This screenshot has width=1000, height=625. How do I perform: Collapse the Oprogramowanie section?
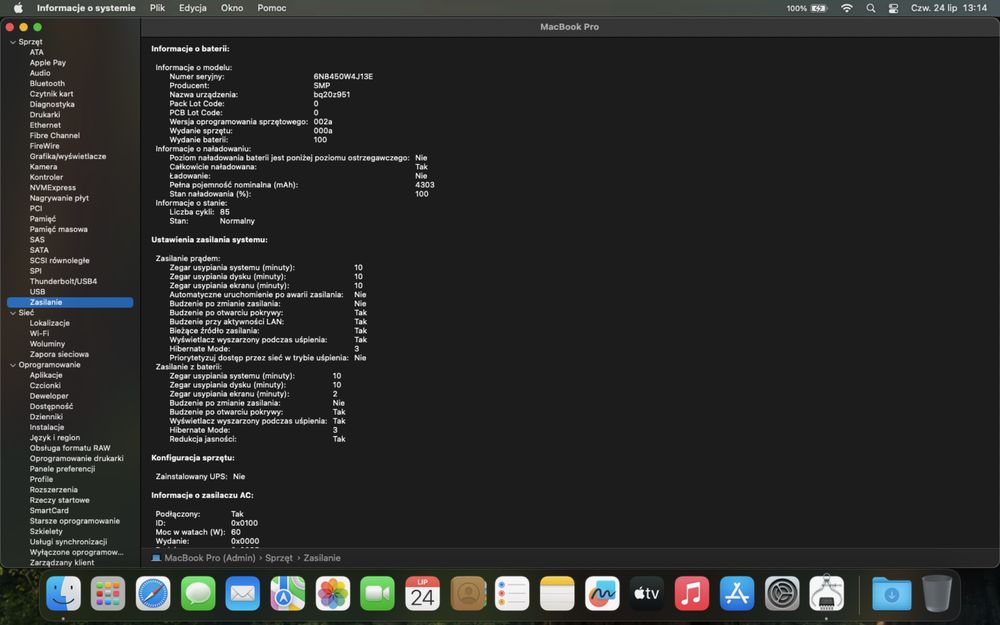click(13, 365)
